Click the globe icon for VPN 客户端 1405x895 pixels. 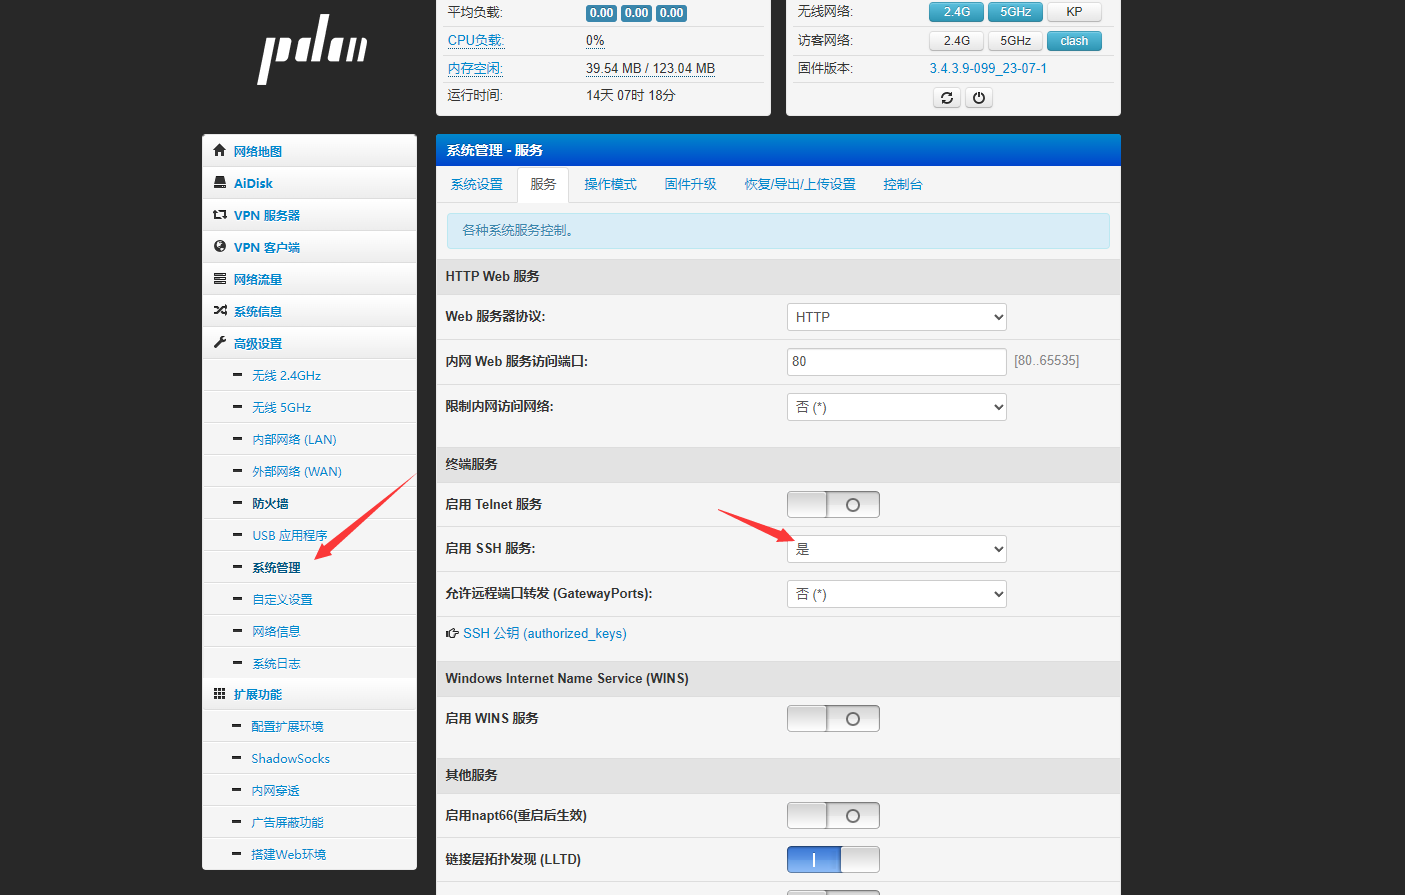pos(220,247)
